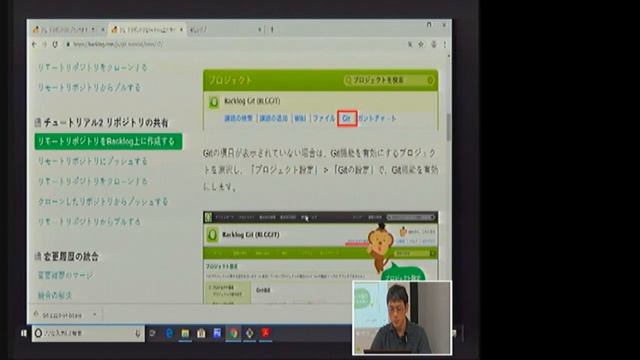
Task: Click the translate icon in the address bar
Action: pyautogui.click(x=409, y=44)
